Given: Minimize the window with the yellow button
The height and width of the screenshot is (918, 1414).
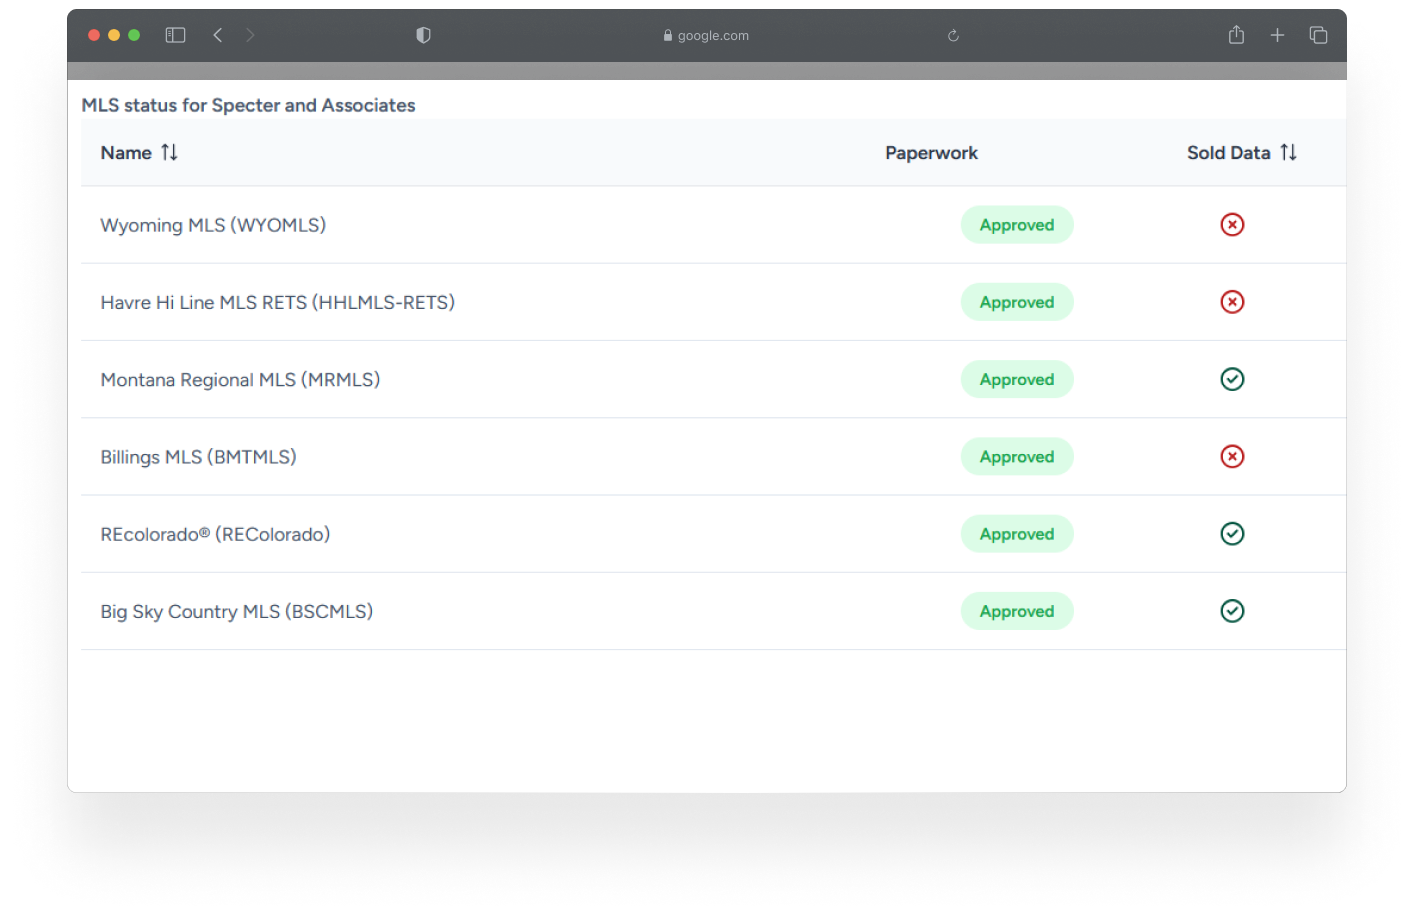Looking at the screenshot, I should tap(114, 35).
